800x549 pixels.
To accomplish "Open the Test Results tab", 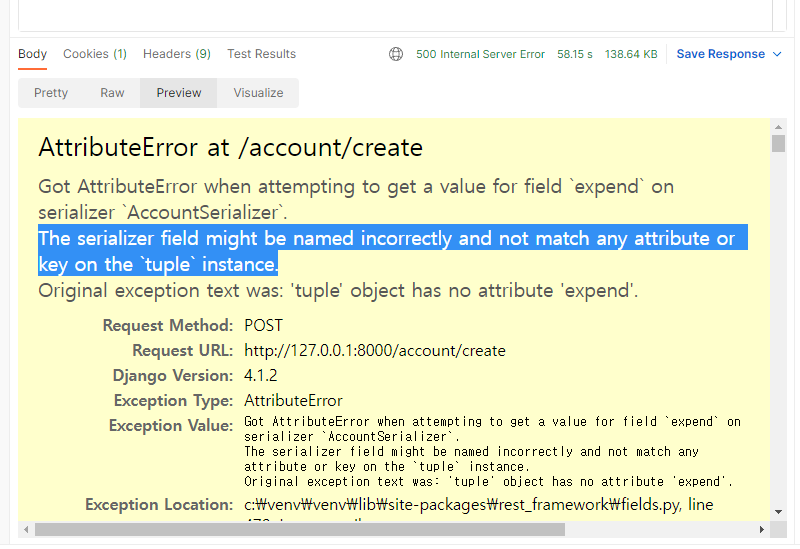I will [x=261, y=54].
